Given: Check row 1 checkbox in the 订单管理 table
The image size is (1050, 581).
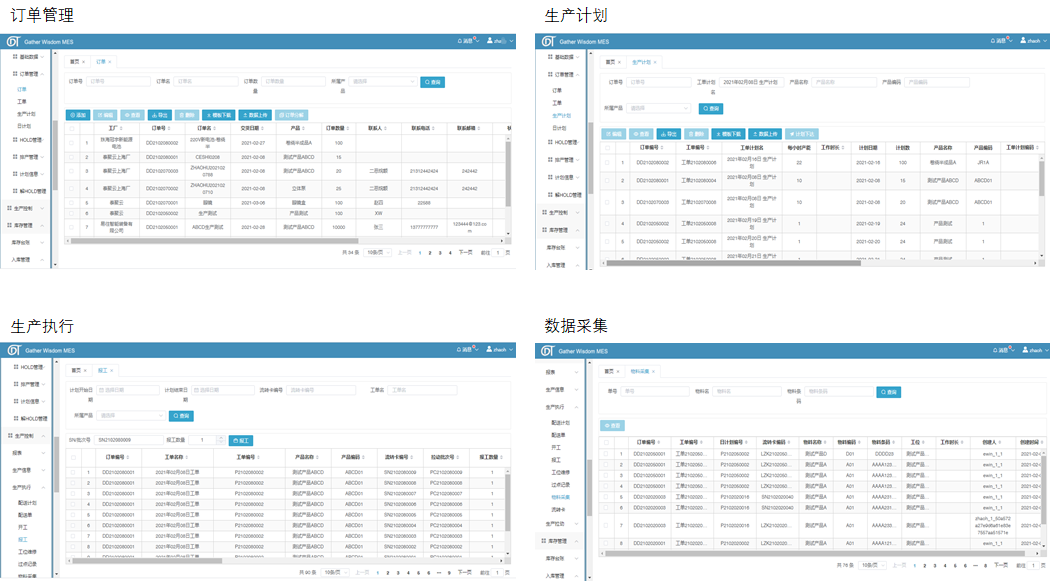Looking at the screenshot, I should [72, 144].
